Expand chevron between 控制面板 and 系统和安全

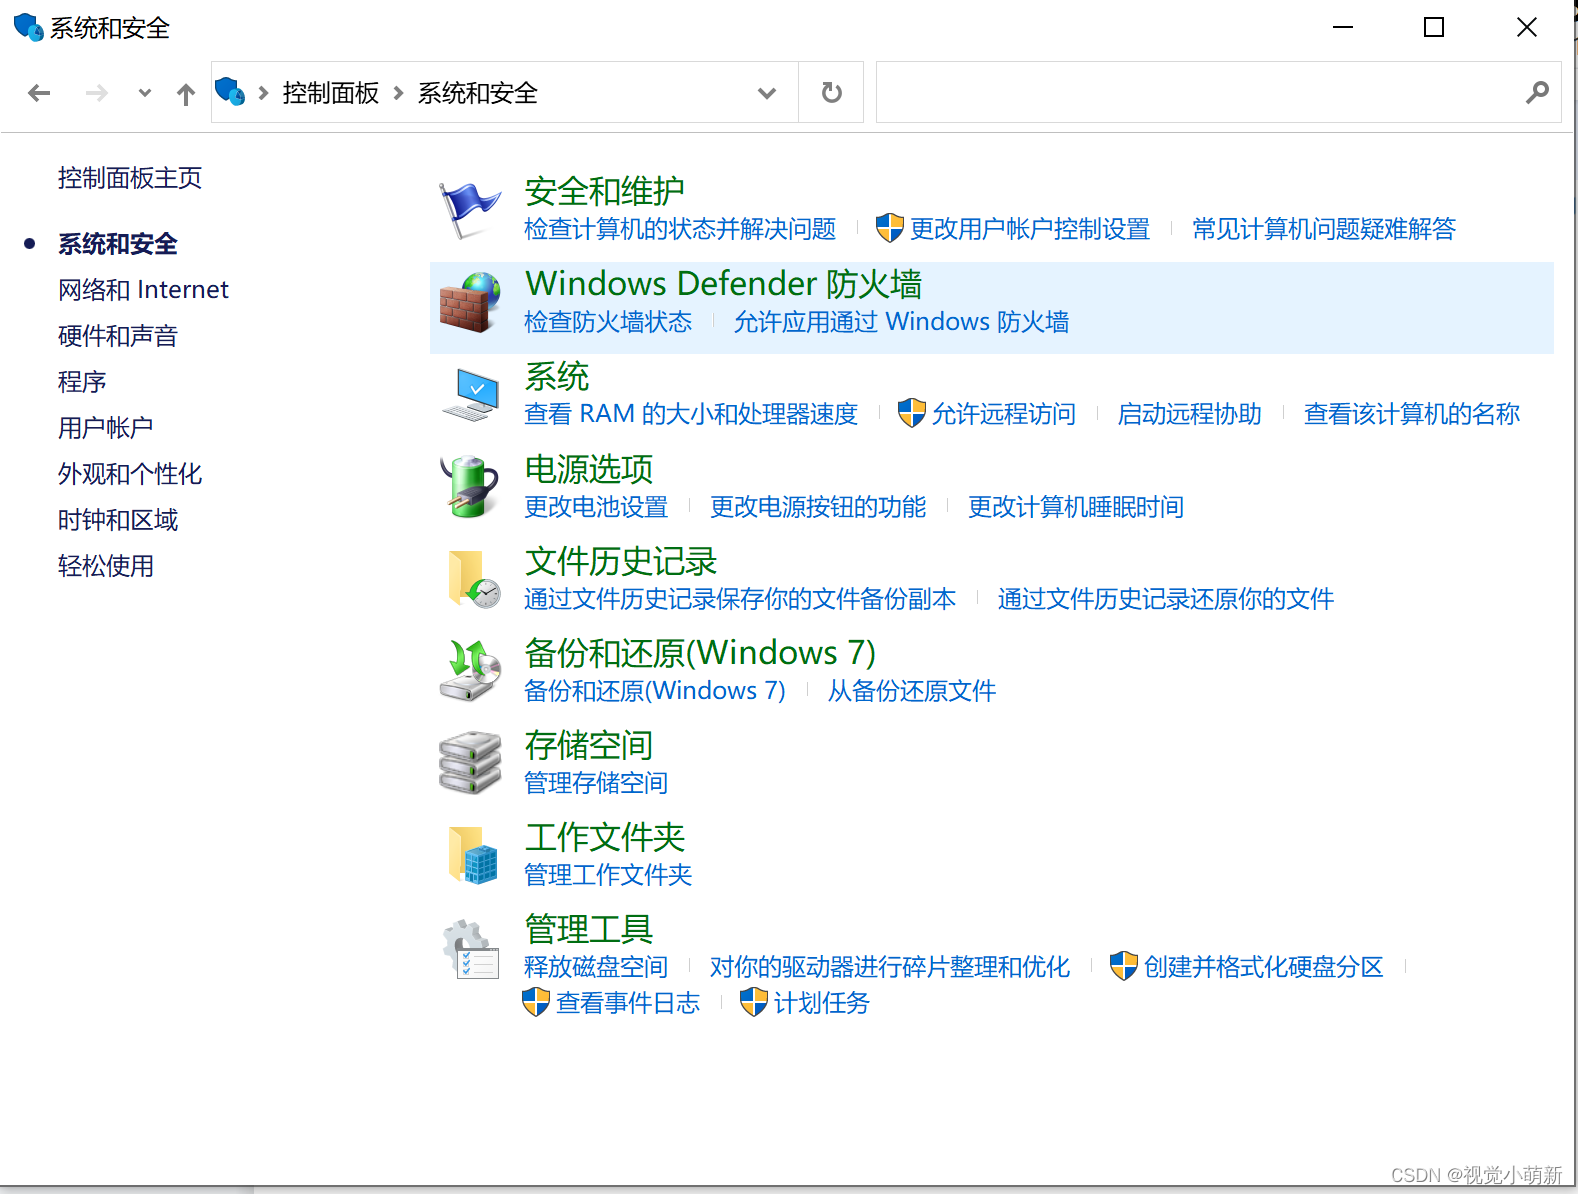(399, 93)
